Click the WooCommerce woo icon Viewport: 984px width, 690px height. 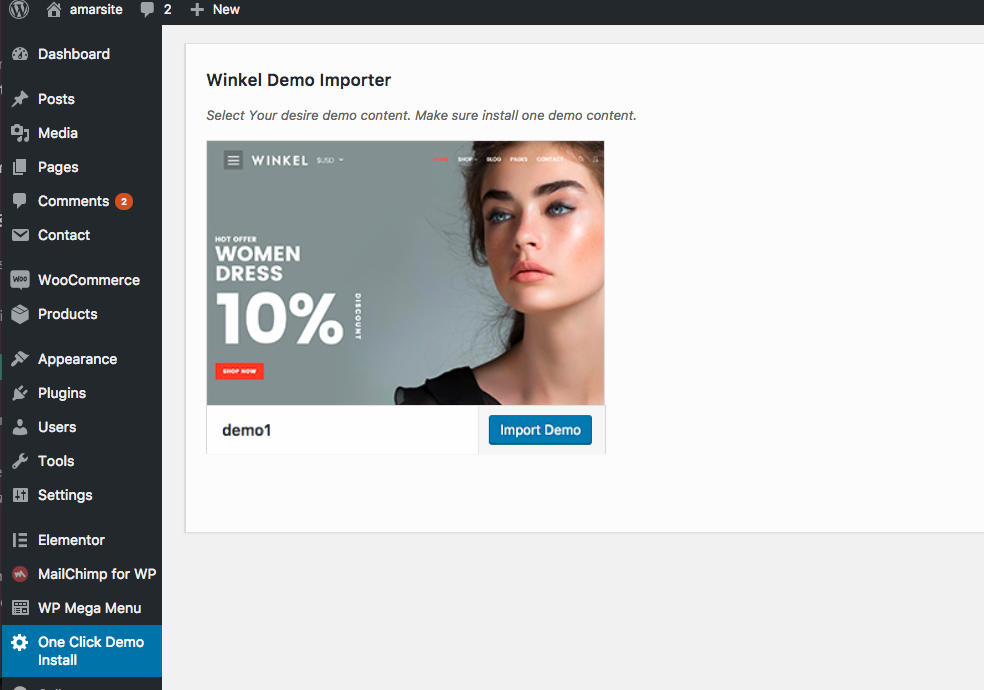(x=20, y=280)
